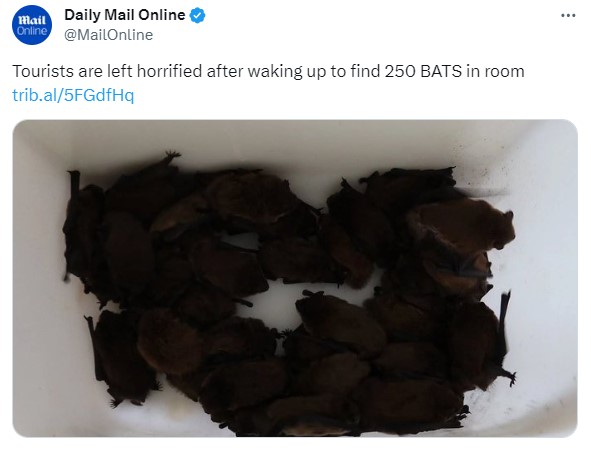Click the tweet text about horrified tourists

[x=268, y=71]
